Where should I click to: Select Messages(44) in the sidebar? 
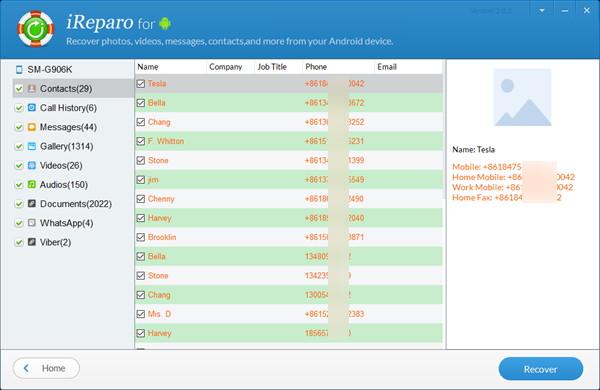68,127
